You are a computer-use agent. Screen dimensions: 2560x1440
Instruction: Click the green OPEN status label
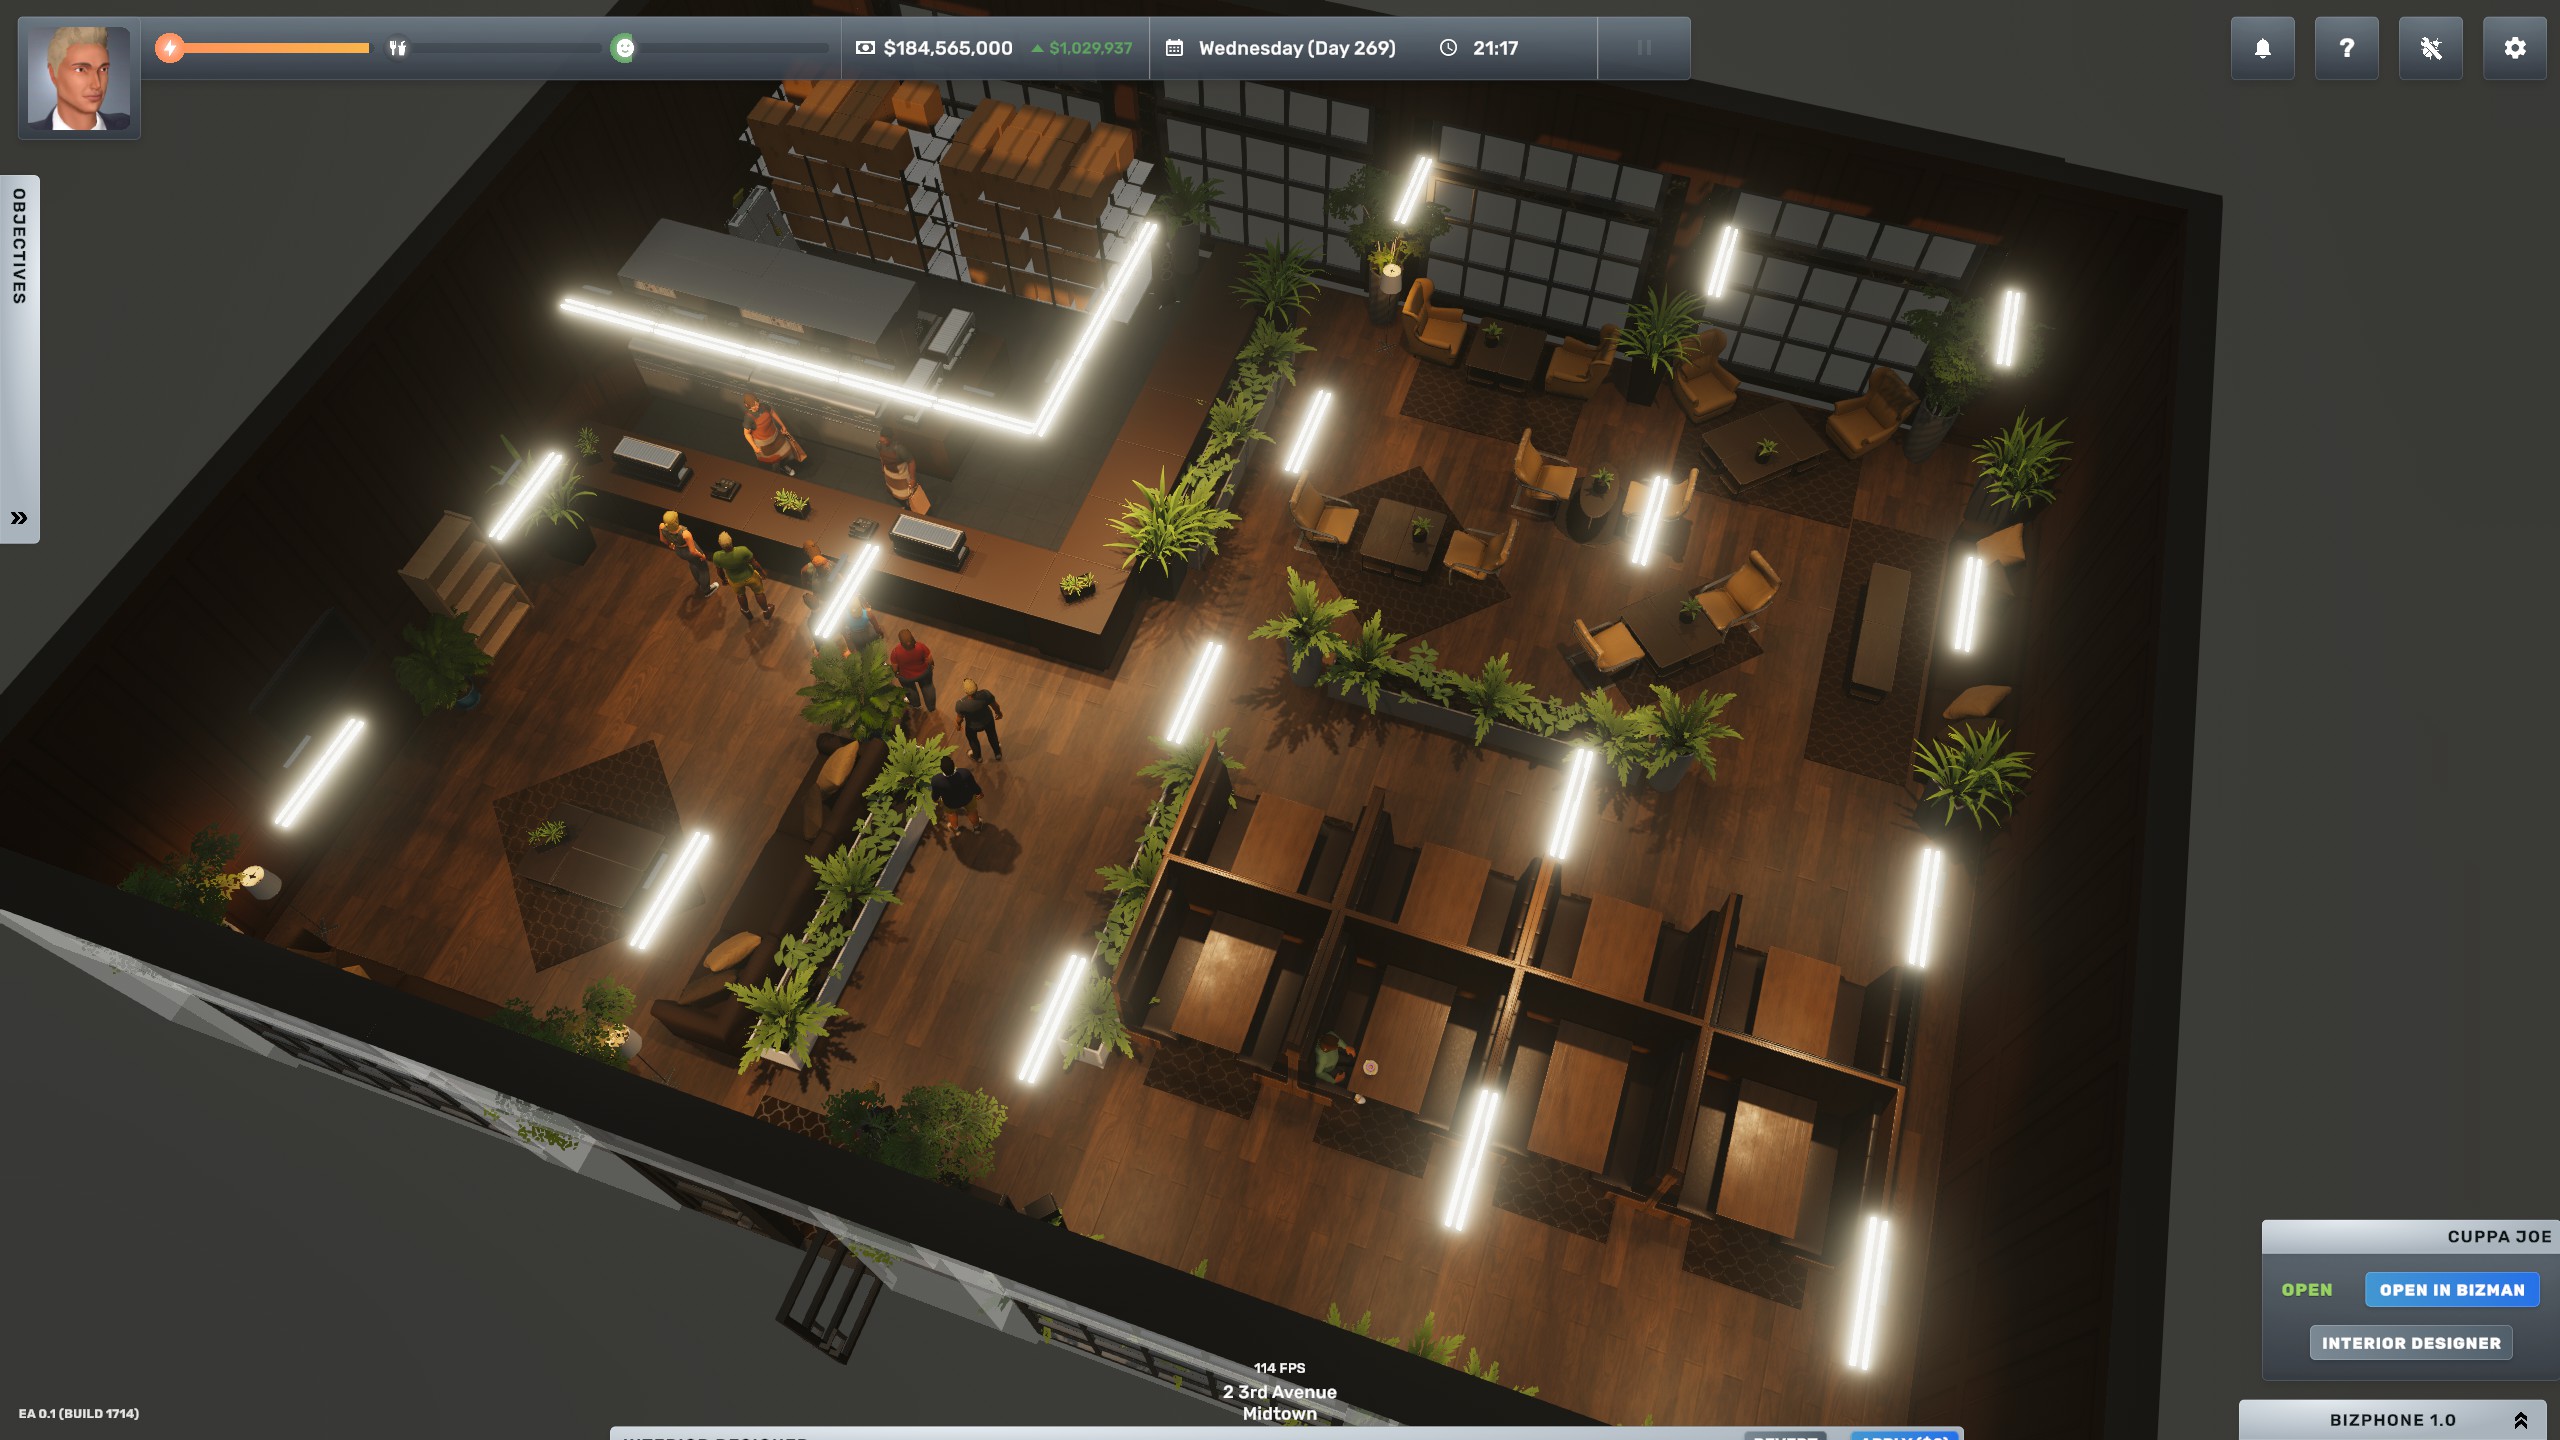(2306, 1290)
